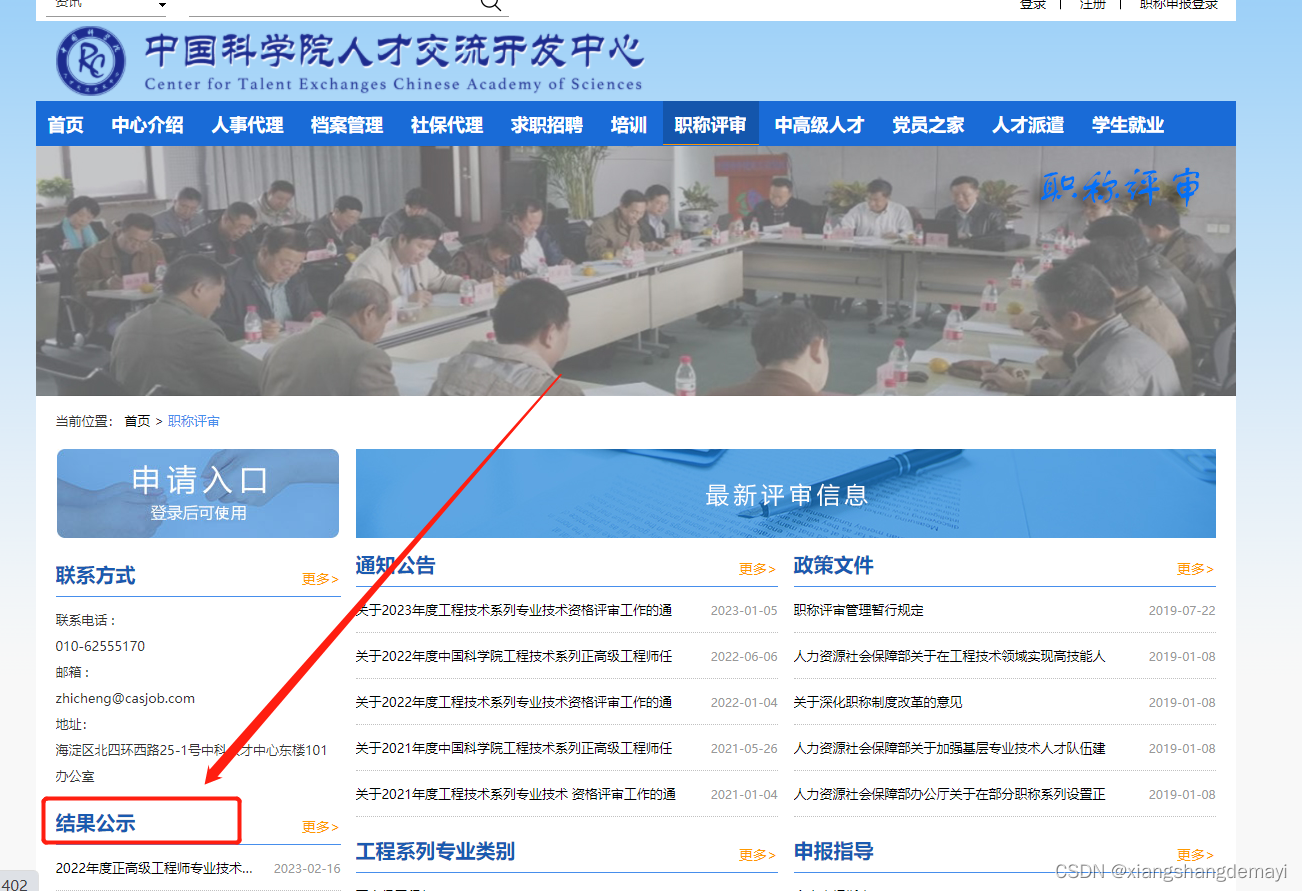The height and width of the screenshot is (891, 1302).
Task: Click the 最新评审信息 banner
Action: [x=786, y=493]
